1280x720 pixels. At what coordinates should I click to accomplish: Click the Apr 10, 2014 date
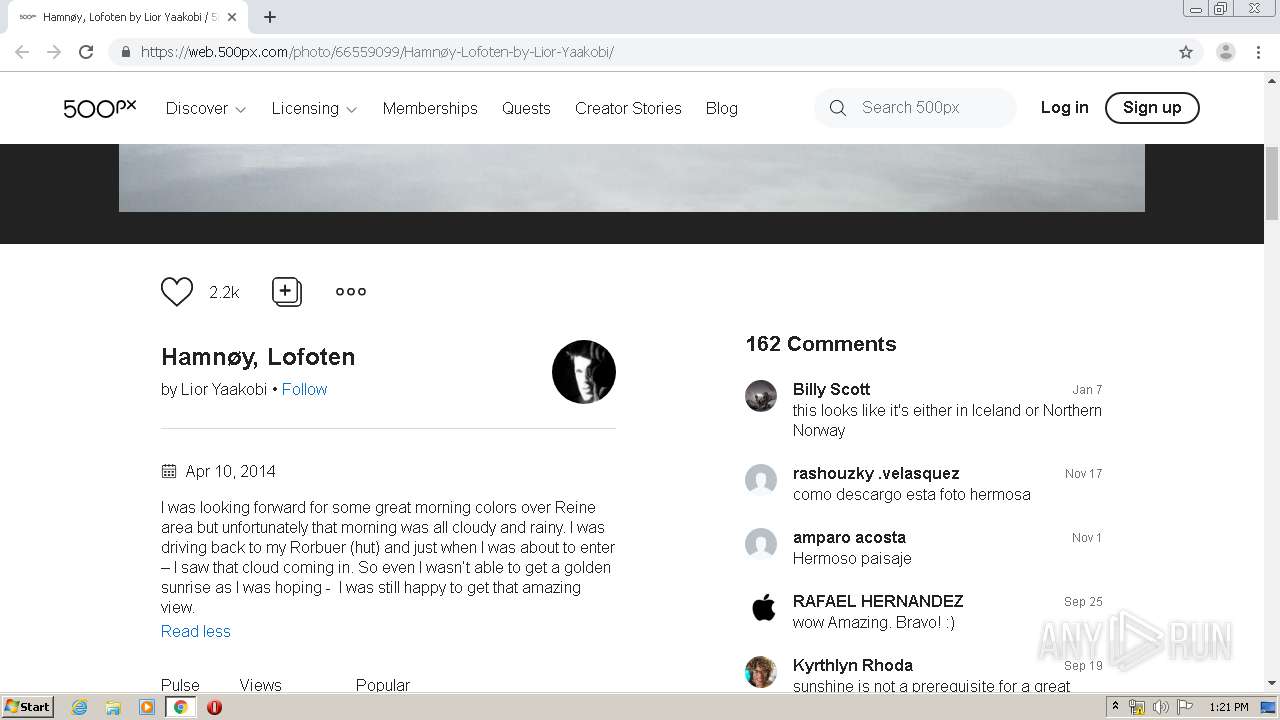pyautogui.click(x=230, y=471)
